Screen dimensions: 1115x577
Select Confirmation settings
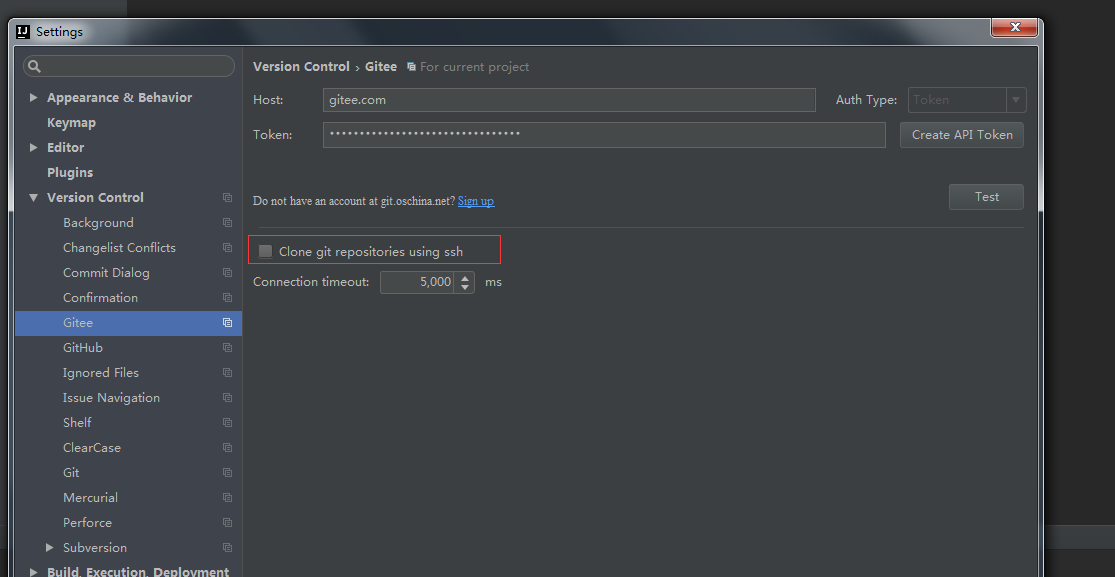coord(100,297)
